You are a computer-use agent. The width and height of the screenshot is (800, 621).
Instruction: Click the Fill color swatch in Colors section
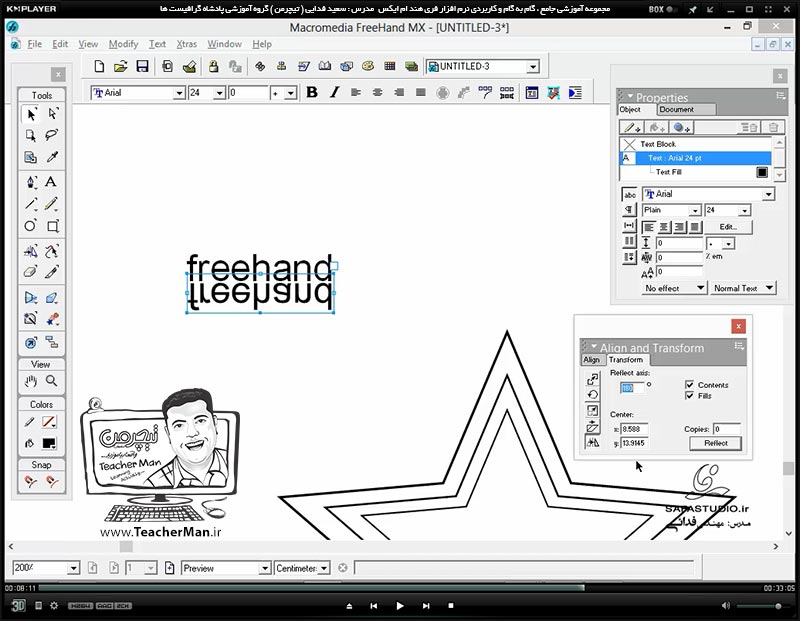[49, 443]
